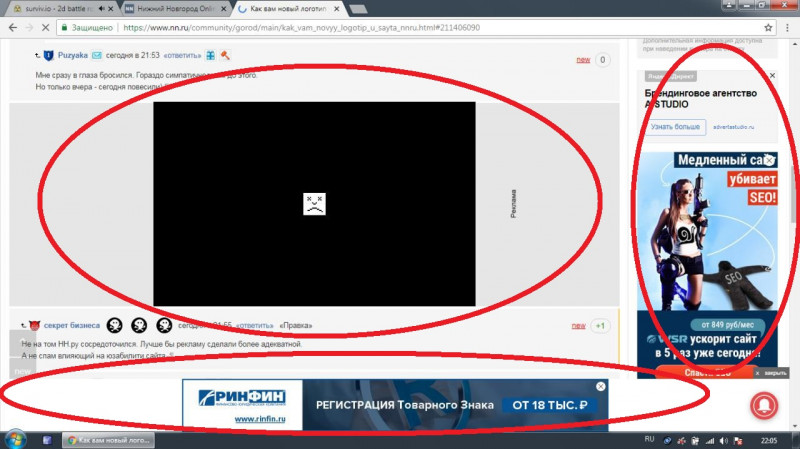This screenshot has width=800, height=449.
Task: Close the Брендинговое агентство ad block
Action: 772,76
